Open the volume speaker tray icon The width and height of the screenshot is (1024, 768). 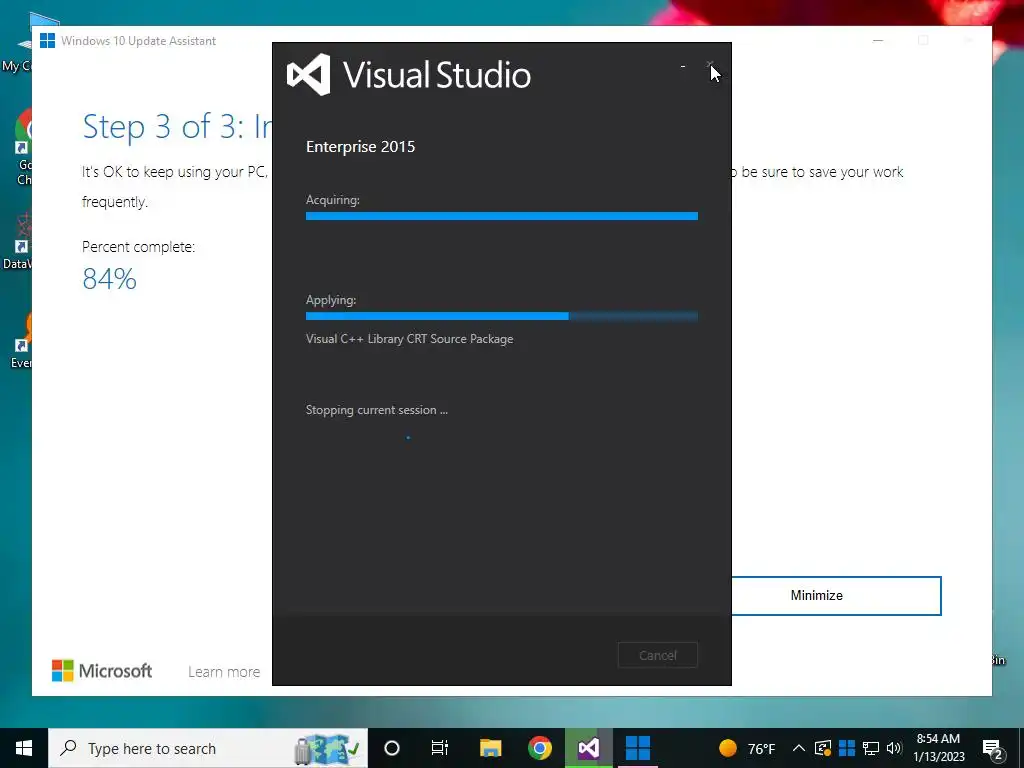[x=894, y=748]
